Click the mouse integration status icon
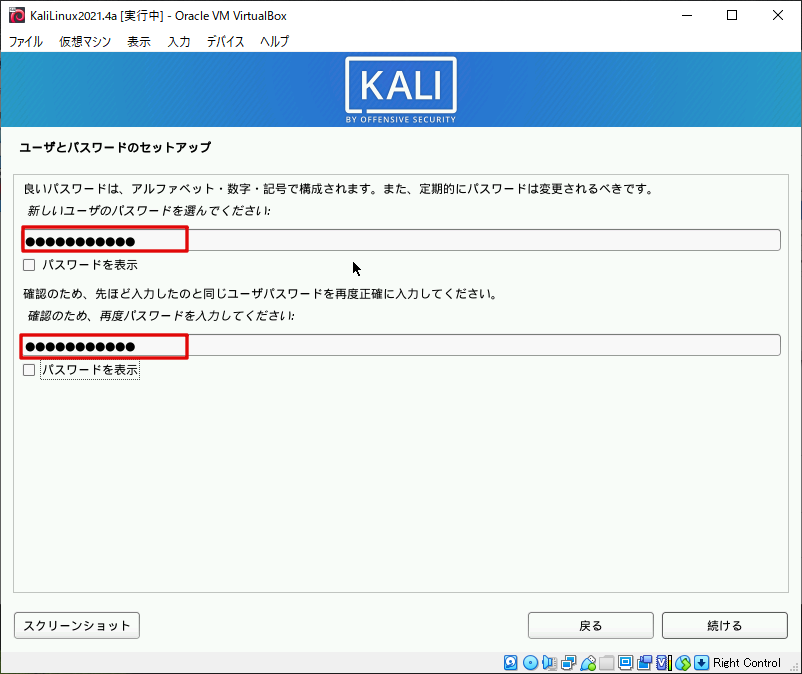The image size is (802, 674). (x=683, y=663)
